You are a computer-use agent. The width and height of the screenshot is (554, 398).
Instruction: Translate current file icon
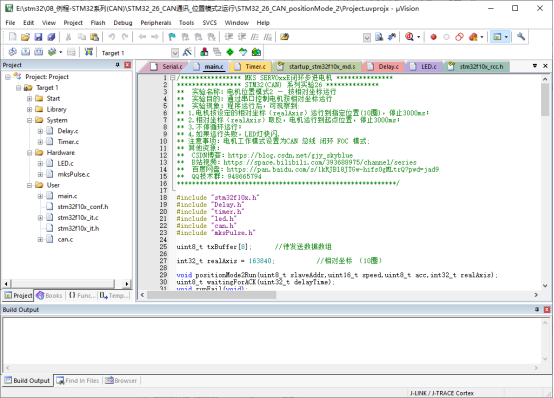tap(13, 52)
